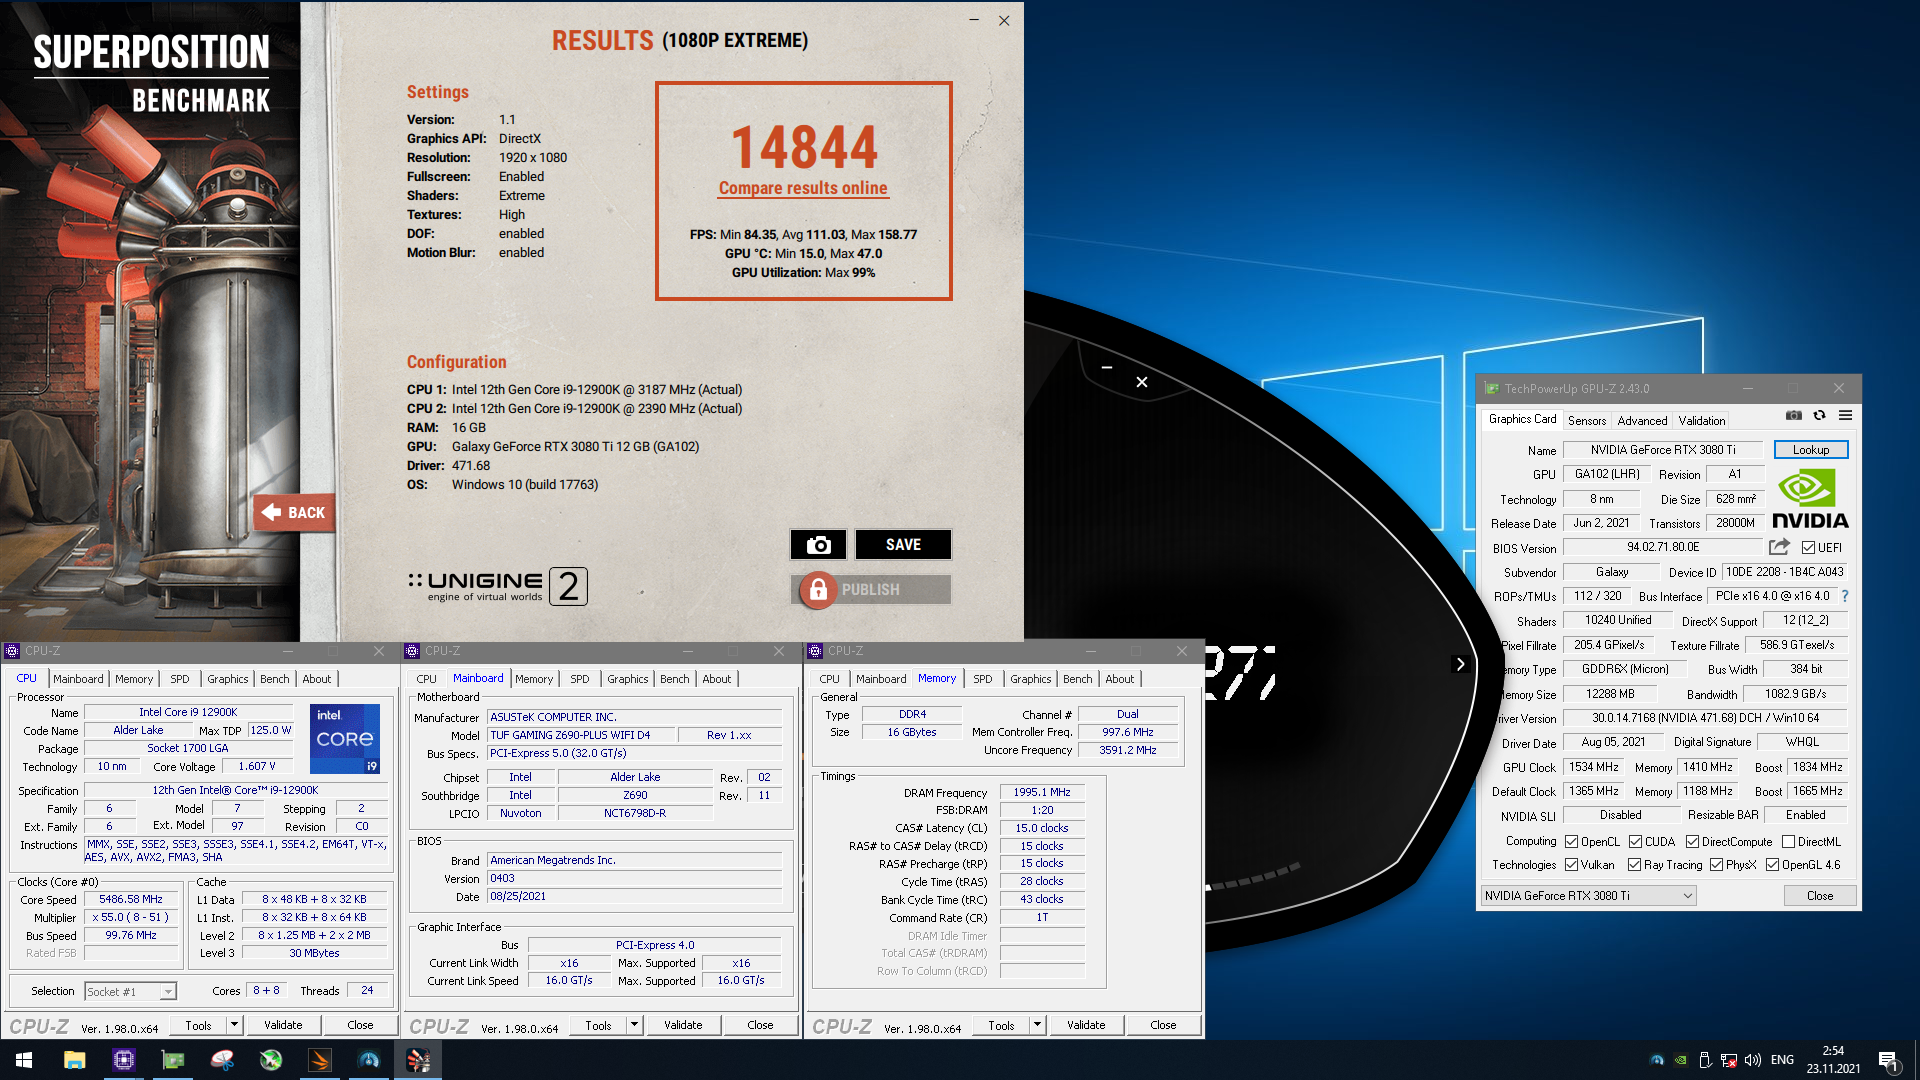Click NVIDIA tray icon in system tray
1920x1080 pixels.
click(x=1681, y=1060)
